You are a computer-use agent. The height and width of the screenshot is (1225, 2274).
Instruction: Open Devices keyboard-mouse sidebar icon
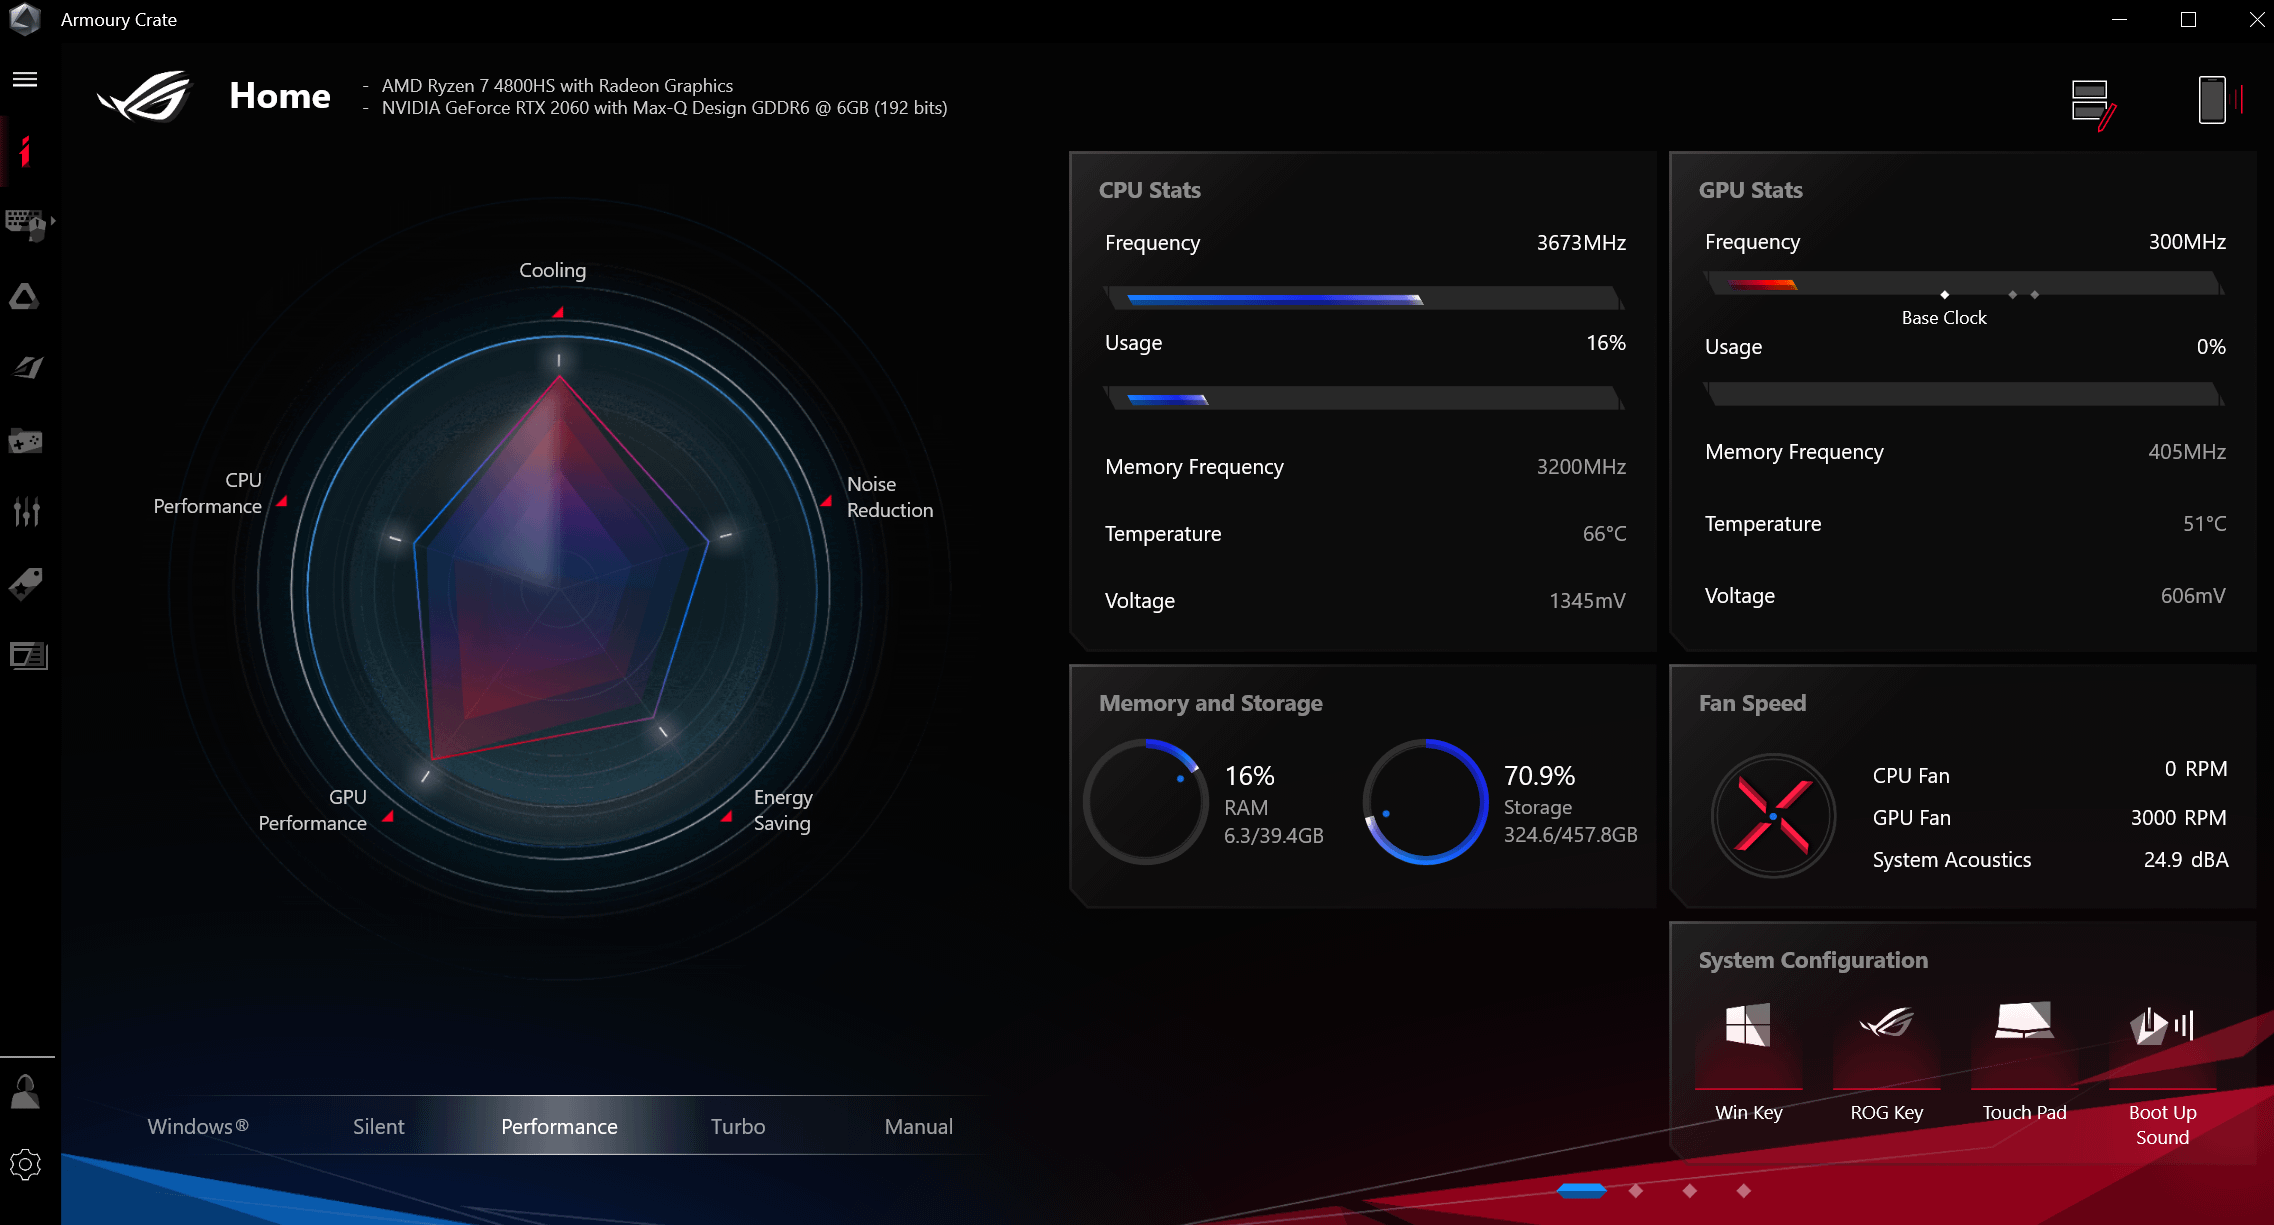(x=24, y=224)
